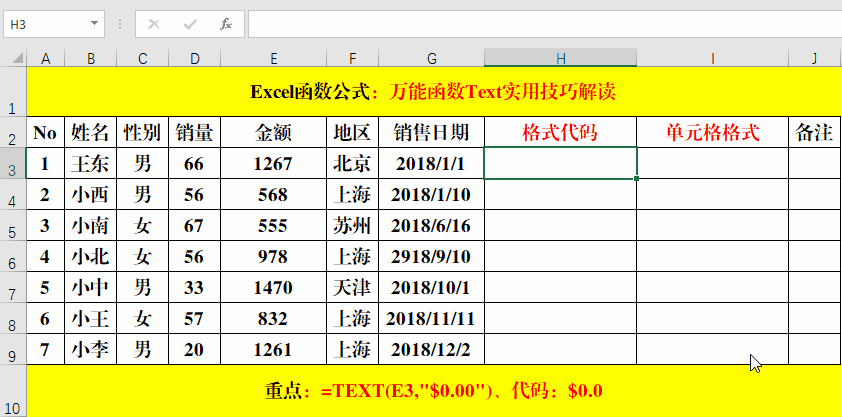842x417 pixels.
Task: Click the 'No' header cell
Action: [46, 132]
